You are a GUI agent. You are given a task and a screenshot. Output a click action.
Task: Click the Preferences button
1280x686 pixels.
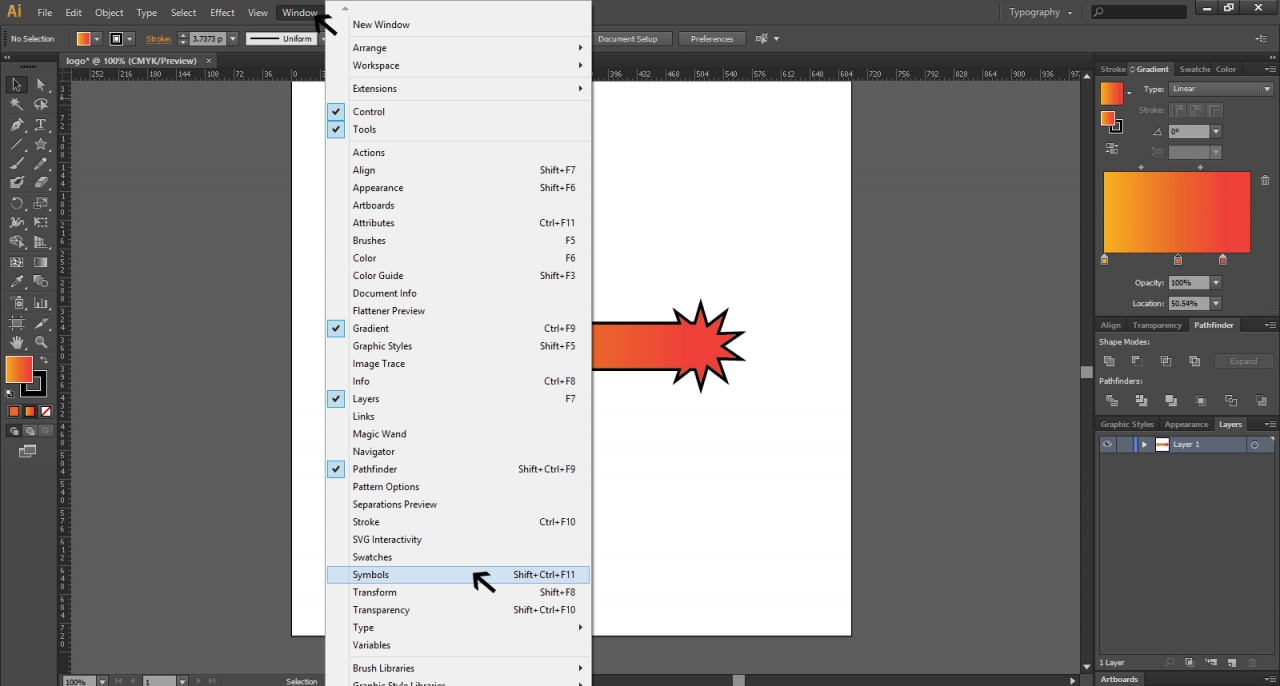click(712, 39)
